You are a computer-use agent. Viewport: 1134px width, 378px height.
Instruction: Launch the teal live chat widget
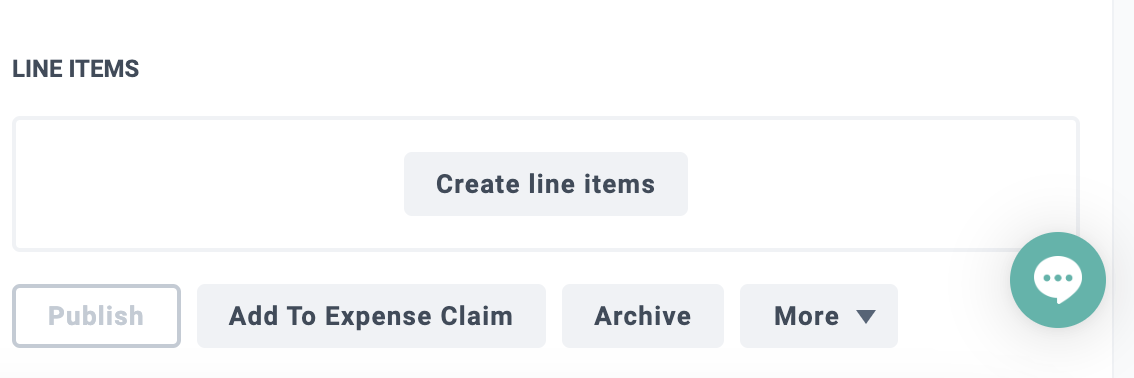[x=1057, y=280]
